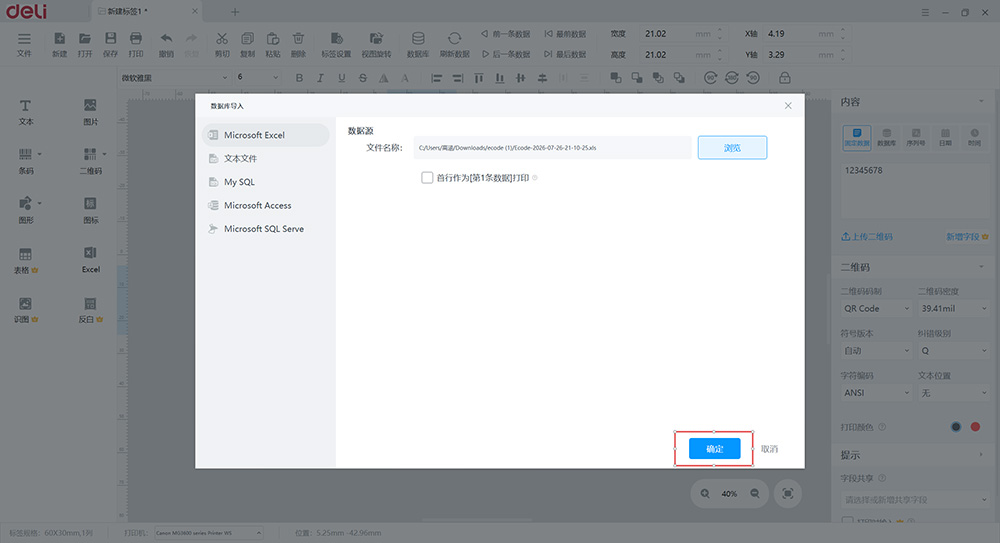Click 新增字段 add field link
The image size is (1000, 543).
[967, 236]
